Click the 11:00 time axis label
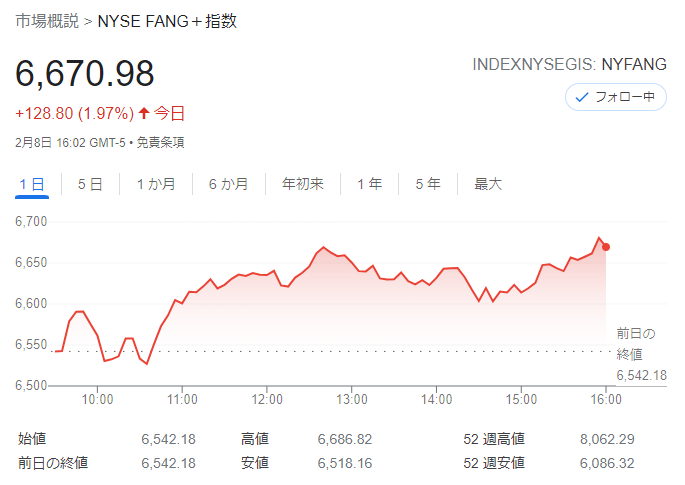The width and height of the screenshot is (685, 485). [x=182, y=399]
